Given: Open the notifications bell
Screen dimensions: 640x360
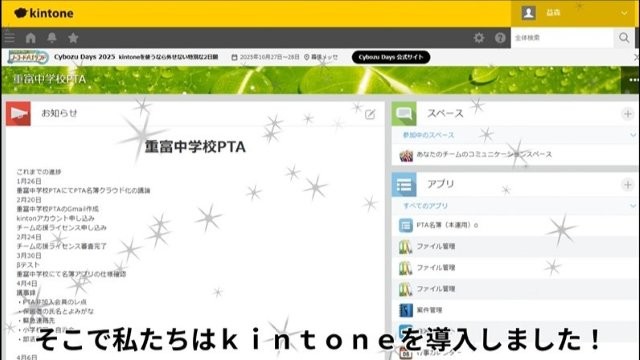Looking at the screenshot, I should 52,38.
